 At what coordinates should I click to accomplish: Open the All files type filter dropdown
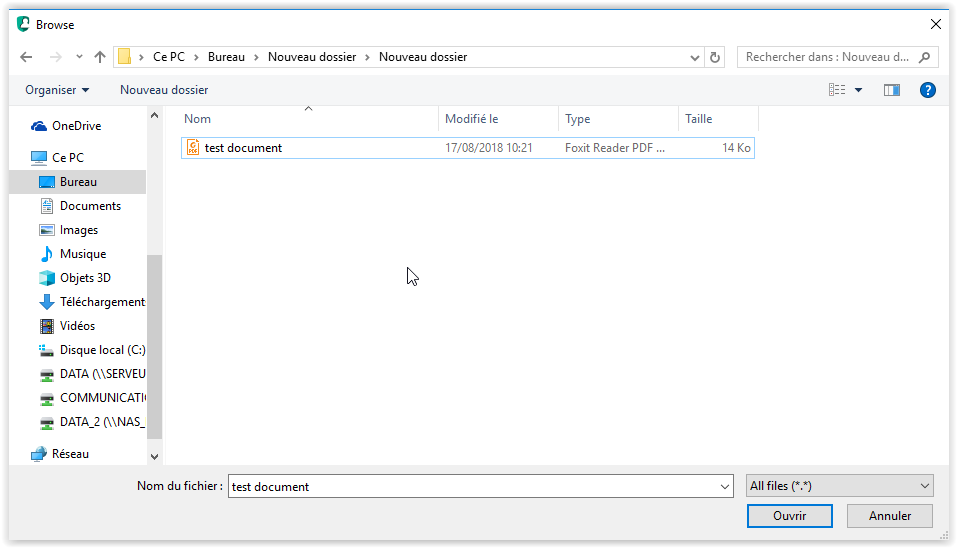(x=840, y=486)
